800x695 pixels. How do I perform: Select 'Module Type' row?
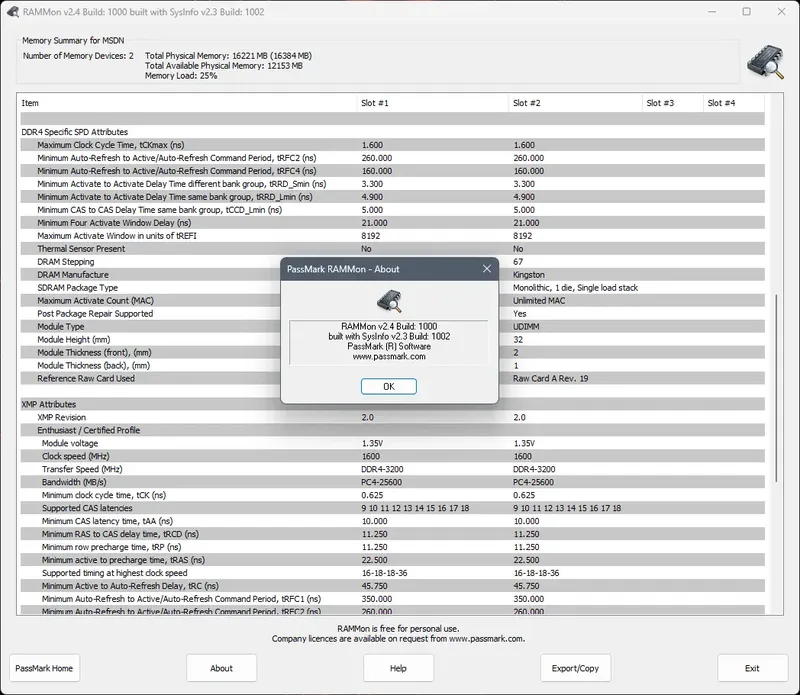[x=392, y=327]
